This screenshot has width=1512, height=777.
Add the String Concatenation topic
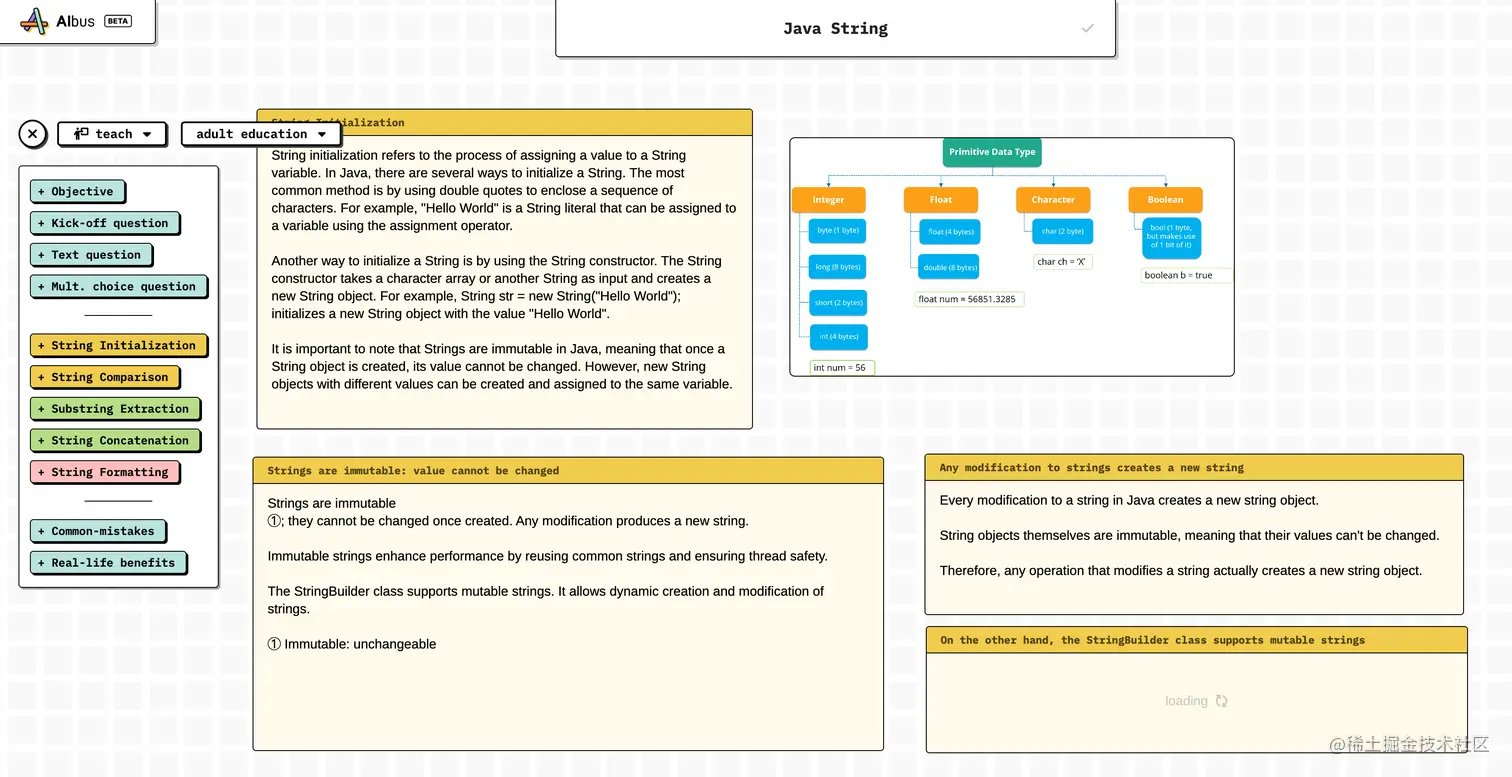click(x=114, y=440)
